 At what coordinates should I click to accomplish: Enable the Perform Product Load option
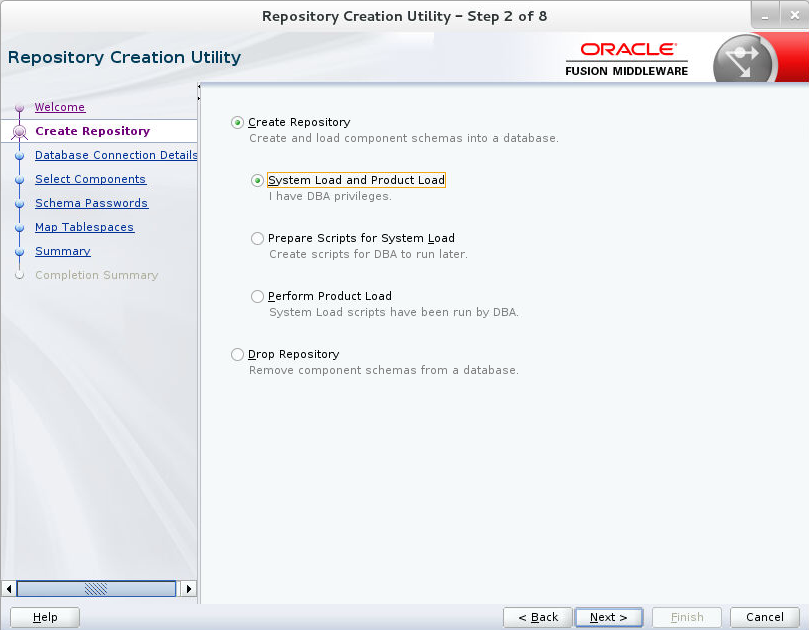257,296
